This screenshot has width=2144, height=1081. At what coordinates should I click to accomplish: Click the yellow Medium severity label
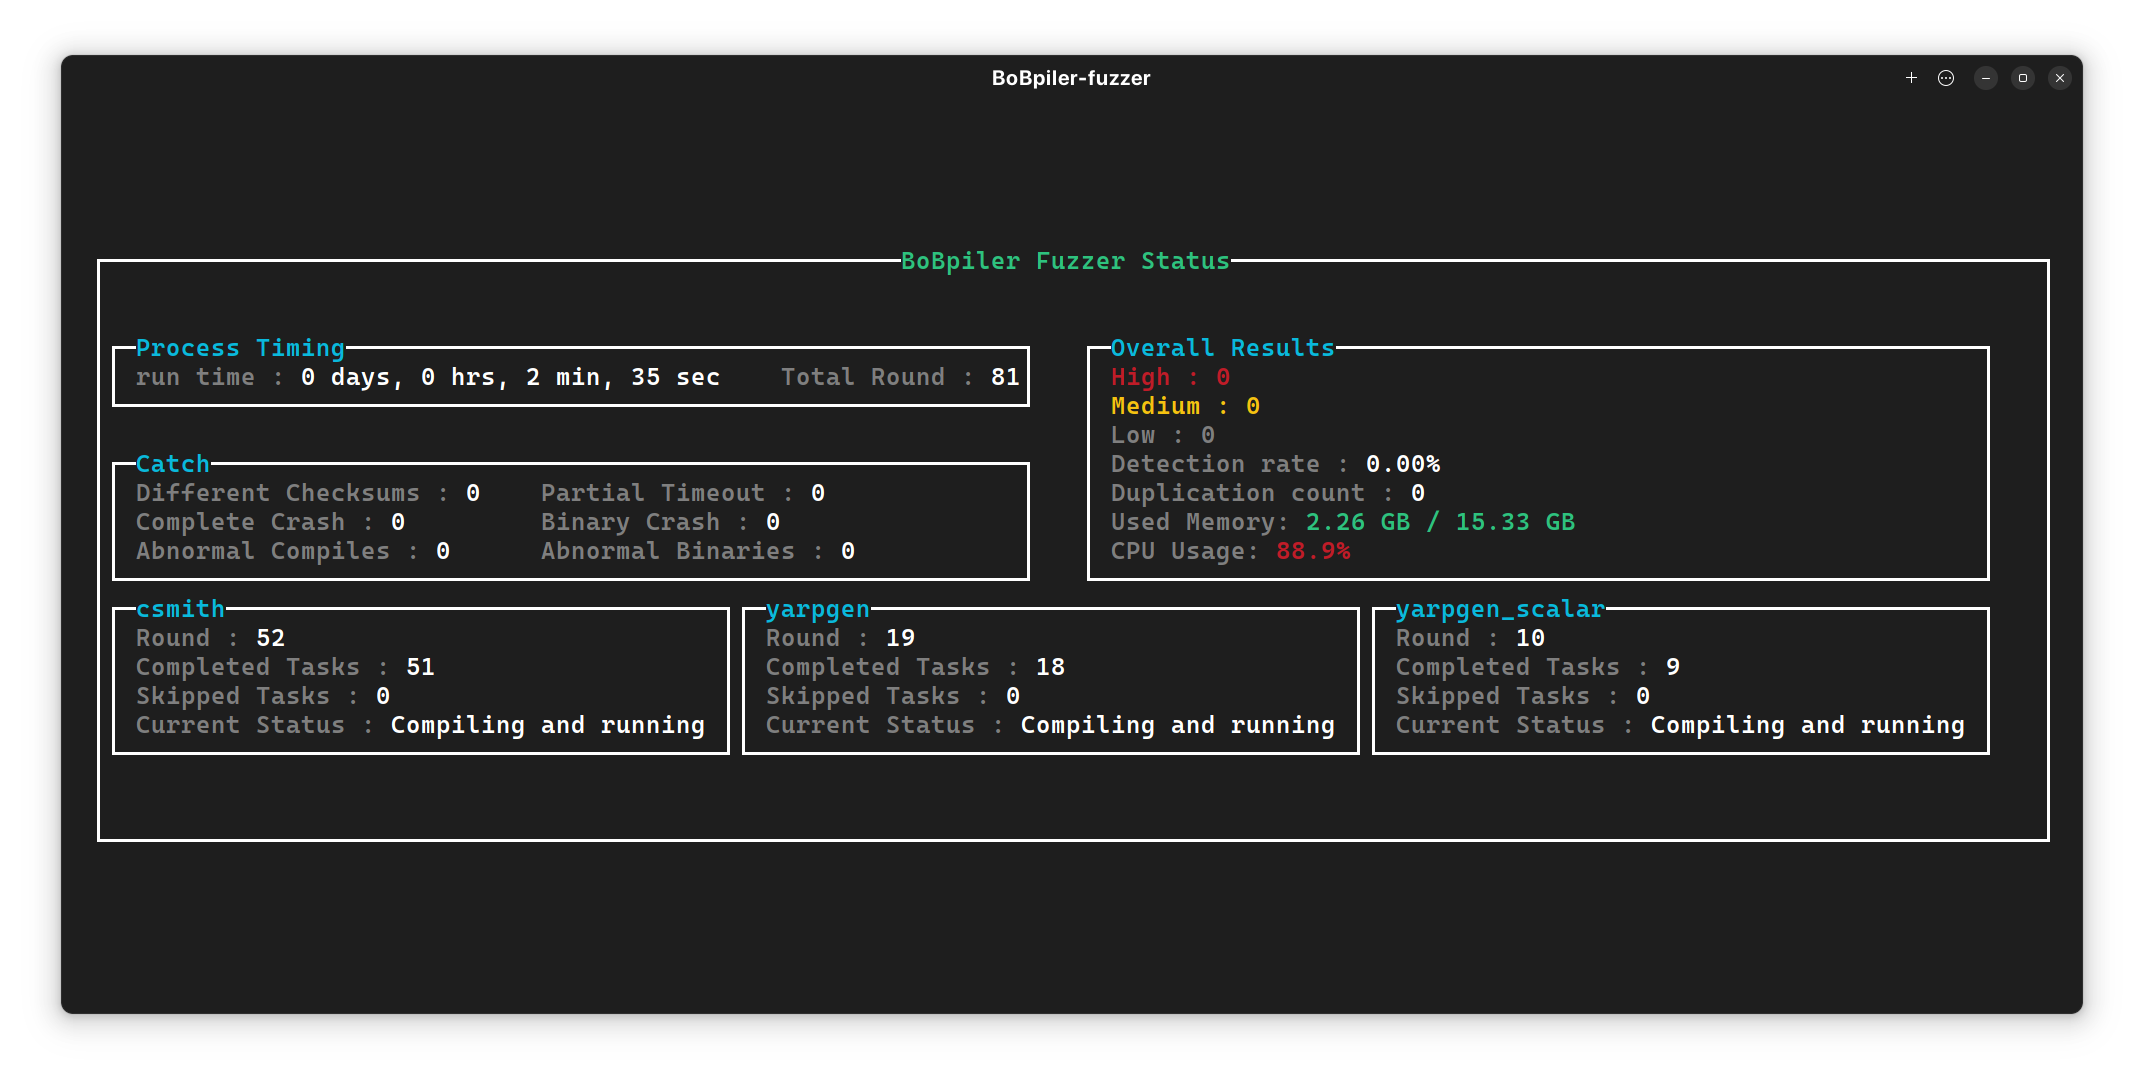1155,406
